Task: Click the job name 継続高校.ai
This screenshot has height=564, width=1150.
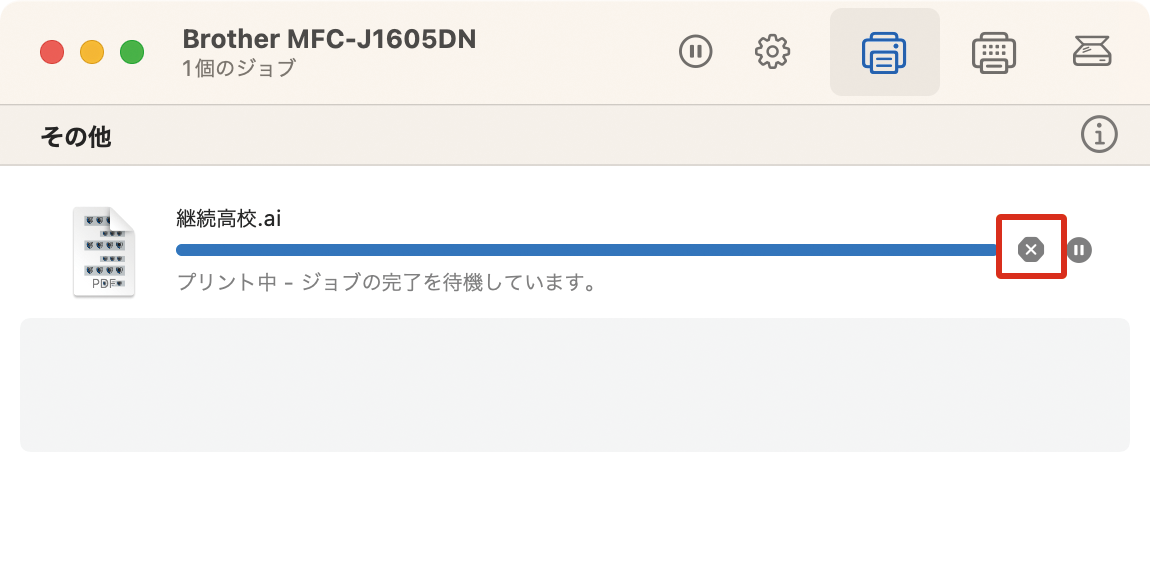Action: (228, 218)
